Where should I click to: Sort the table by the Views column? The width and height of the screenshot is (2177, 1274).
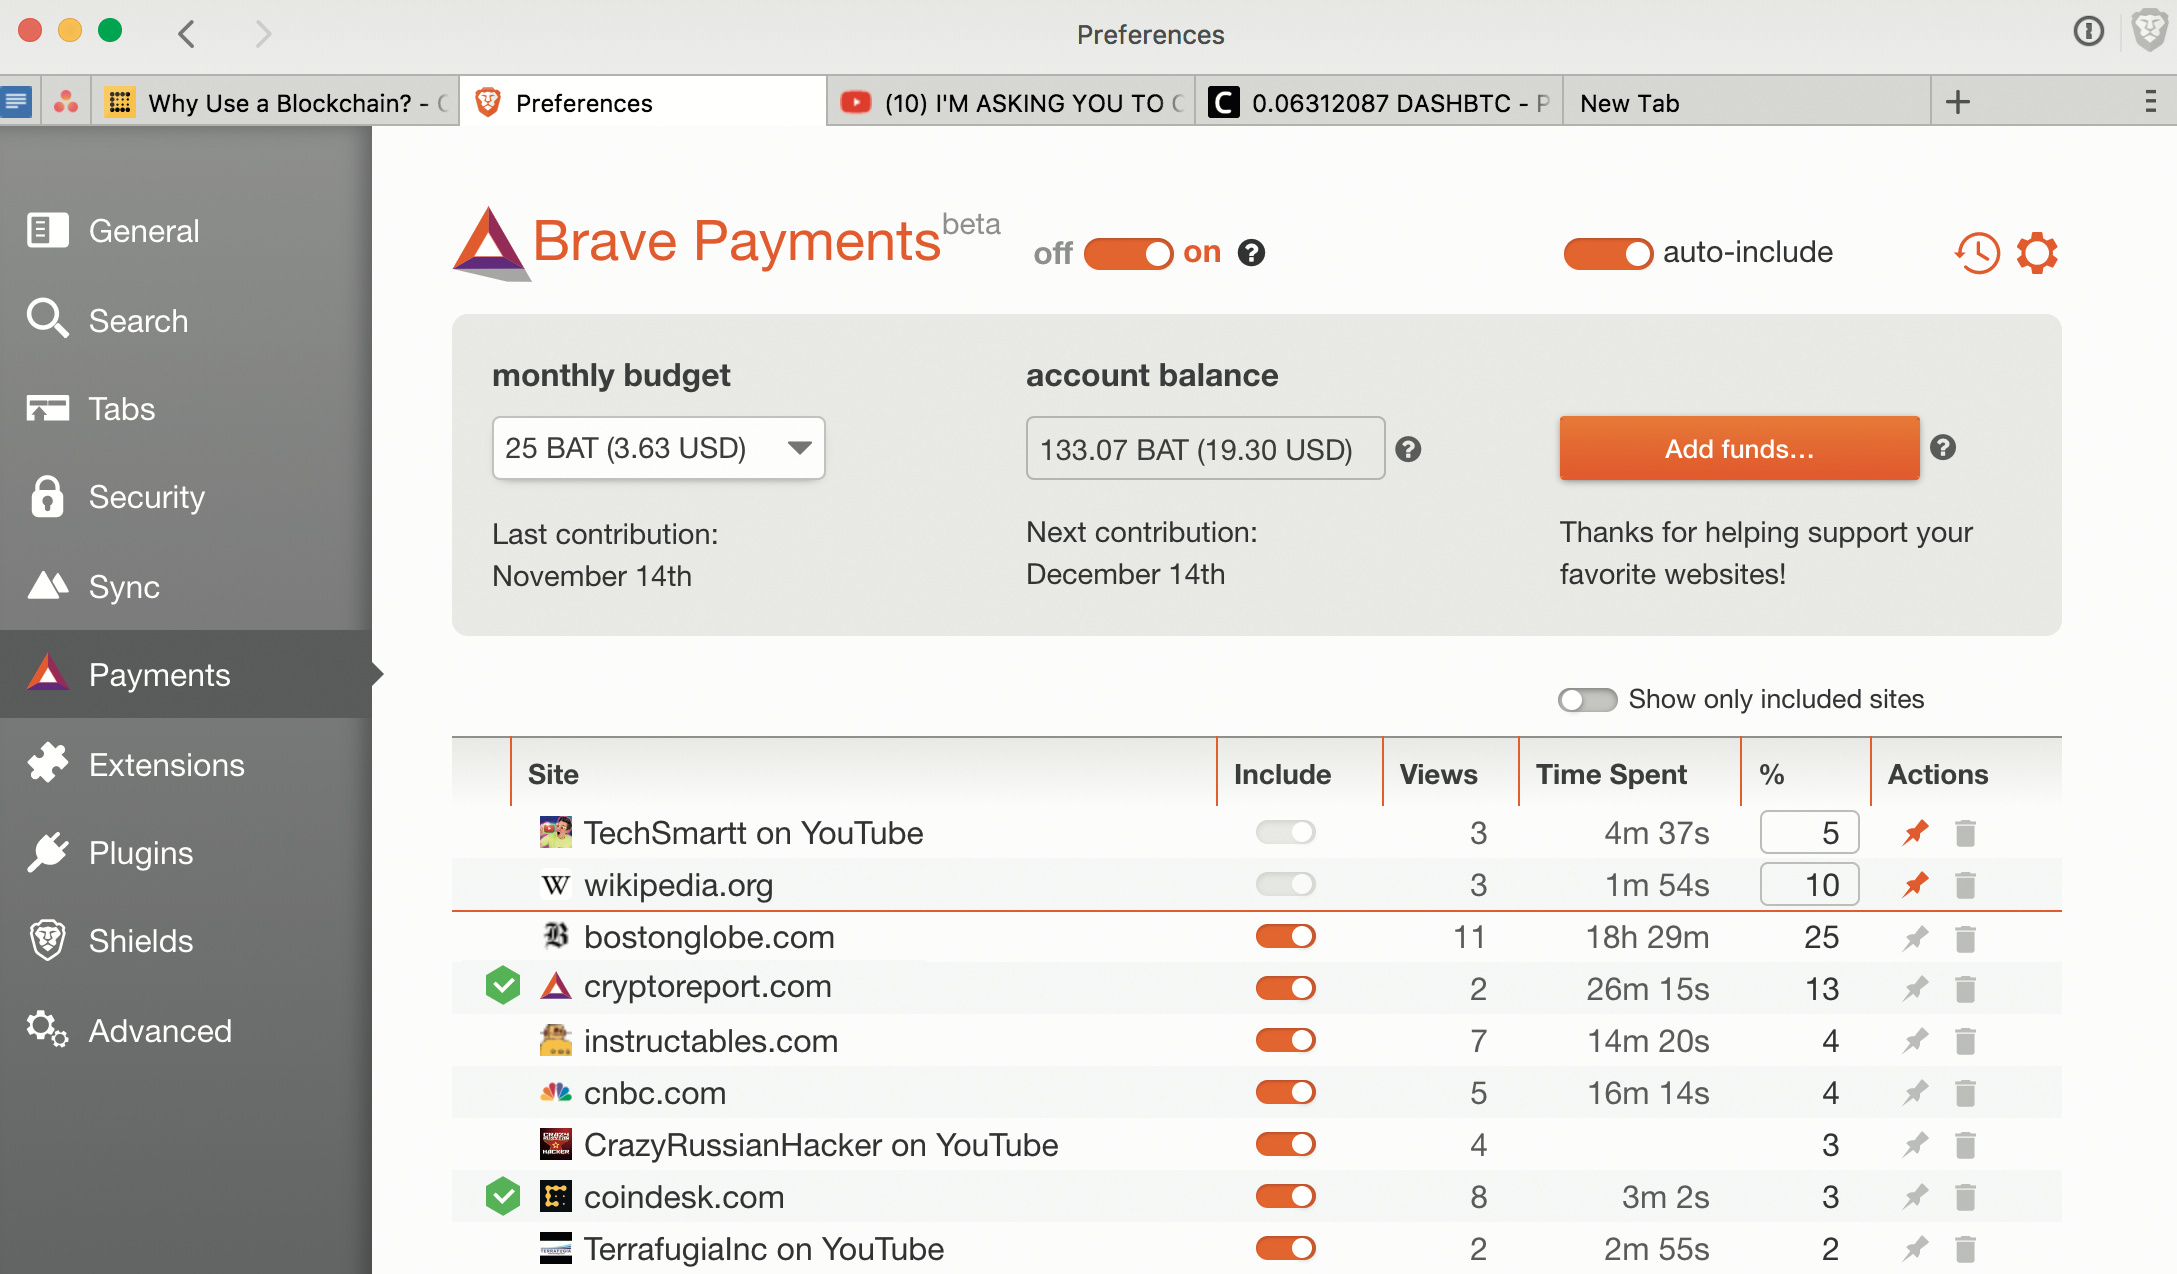(x=1438, y=774)
